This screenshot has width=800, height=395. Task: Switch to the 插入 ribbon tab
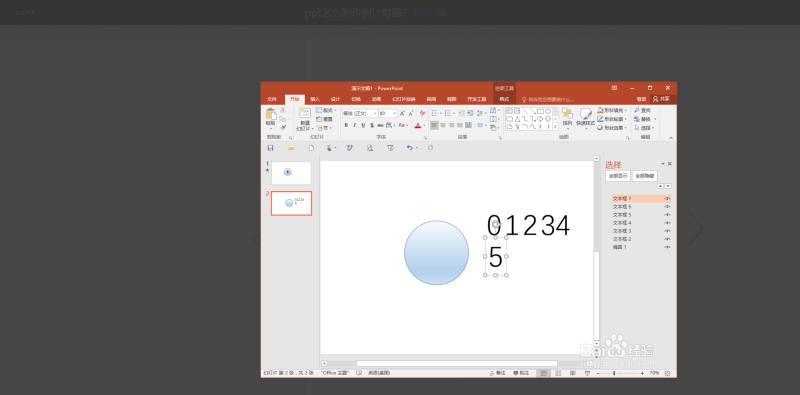click(315, 99)
